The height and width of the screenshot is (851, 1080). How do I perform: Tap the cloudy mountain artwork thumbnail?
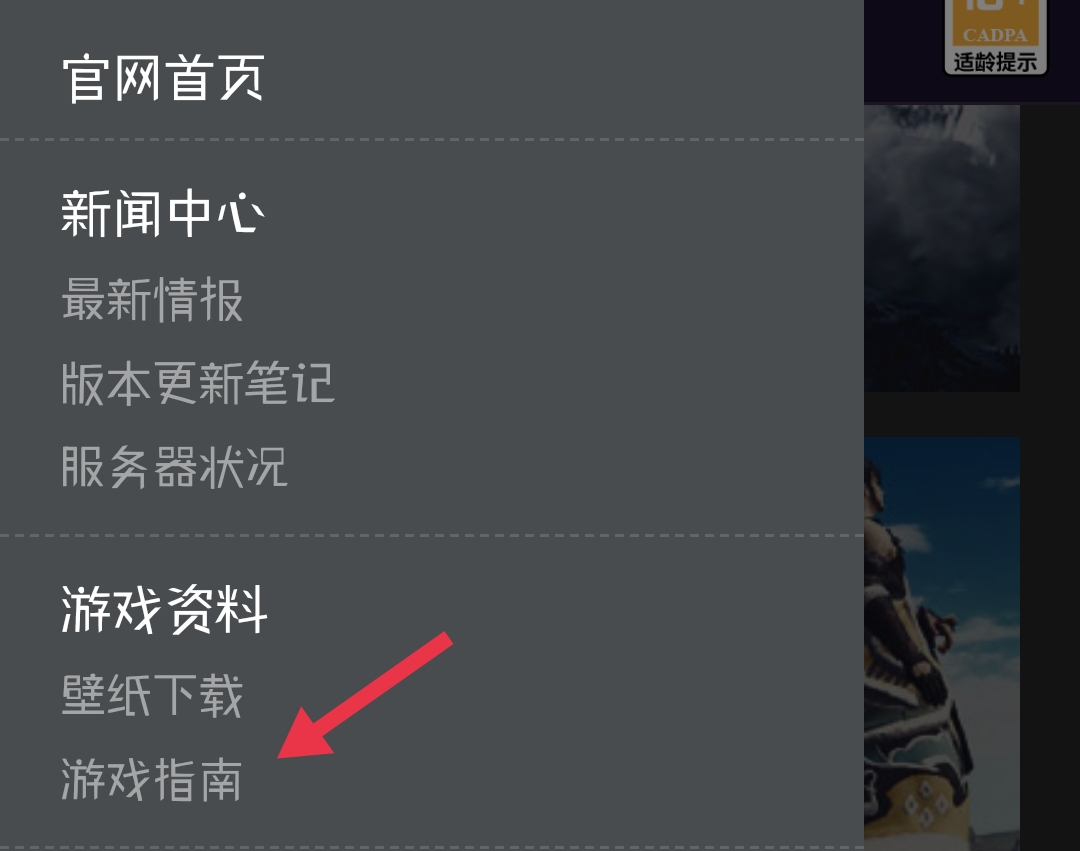tap(942, 249)
